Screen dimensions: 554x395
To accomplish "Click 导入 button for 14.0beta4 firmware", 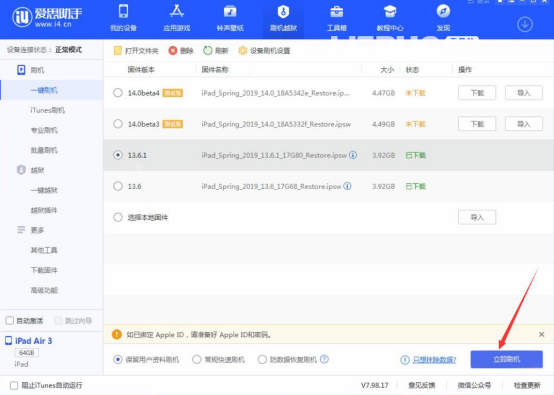I will pyautogui.click(x=524, y=93).
